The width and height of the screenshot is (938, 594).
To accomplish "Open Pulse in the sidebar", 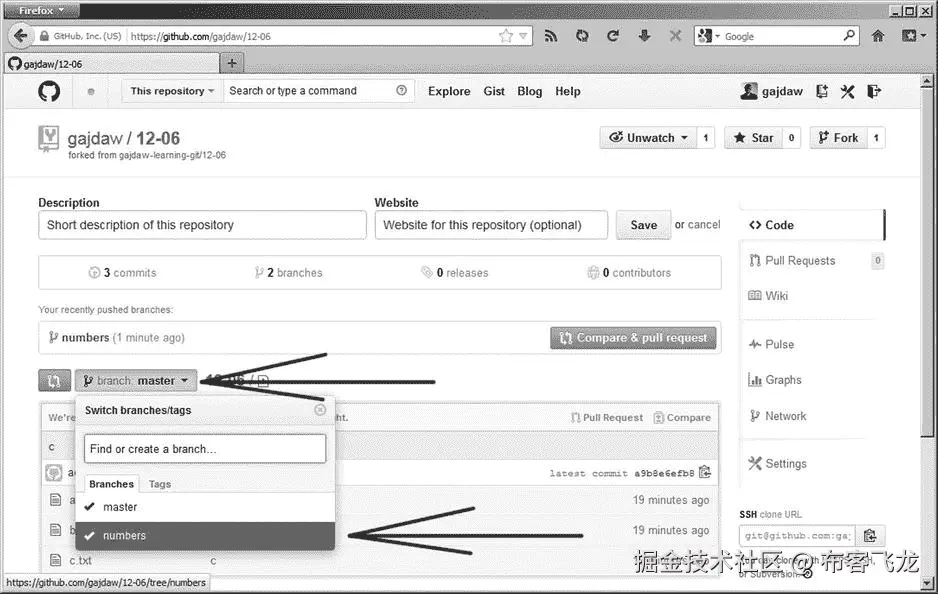I will 772,345.
